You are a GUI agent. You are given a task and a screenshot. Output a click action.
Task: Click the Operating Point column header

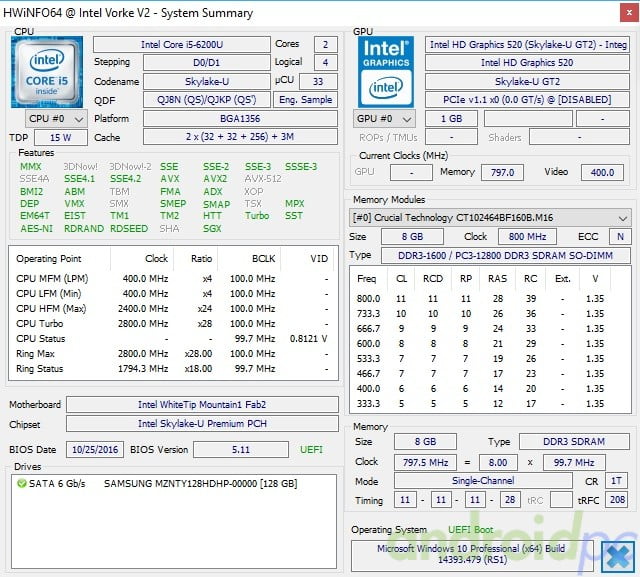49,259
